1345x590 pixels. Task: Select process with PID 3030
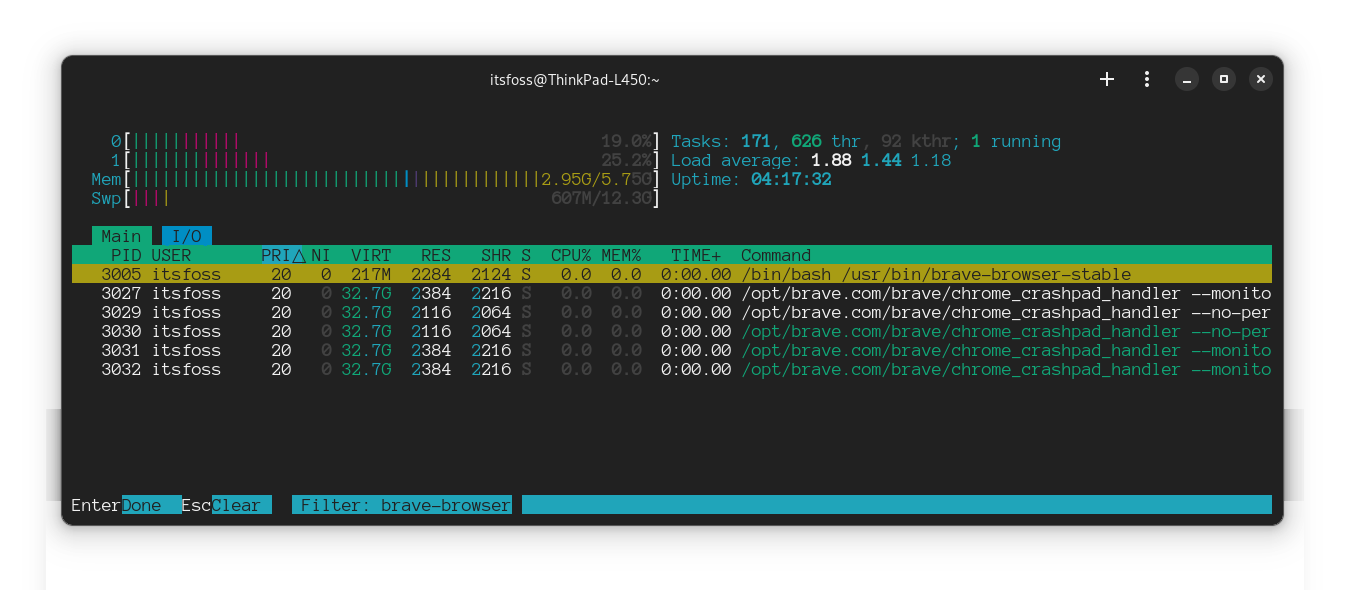(600, 331)
